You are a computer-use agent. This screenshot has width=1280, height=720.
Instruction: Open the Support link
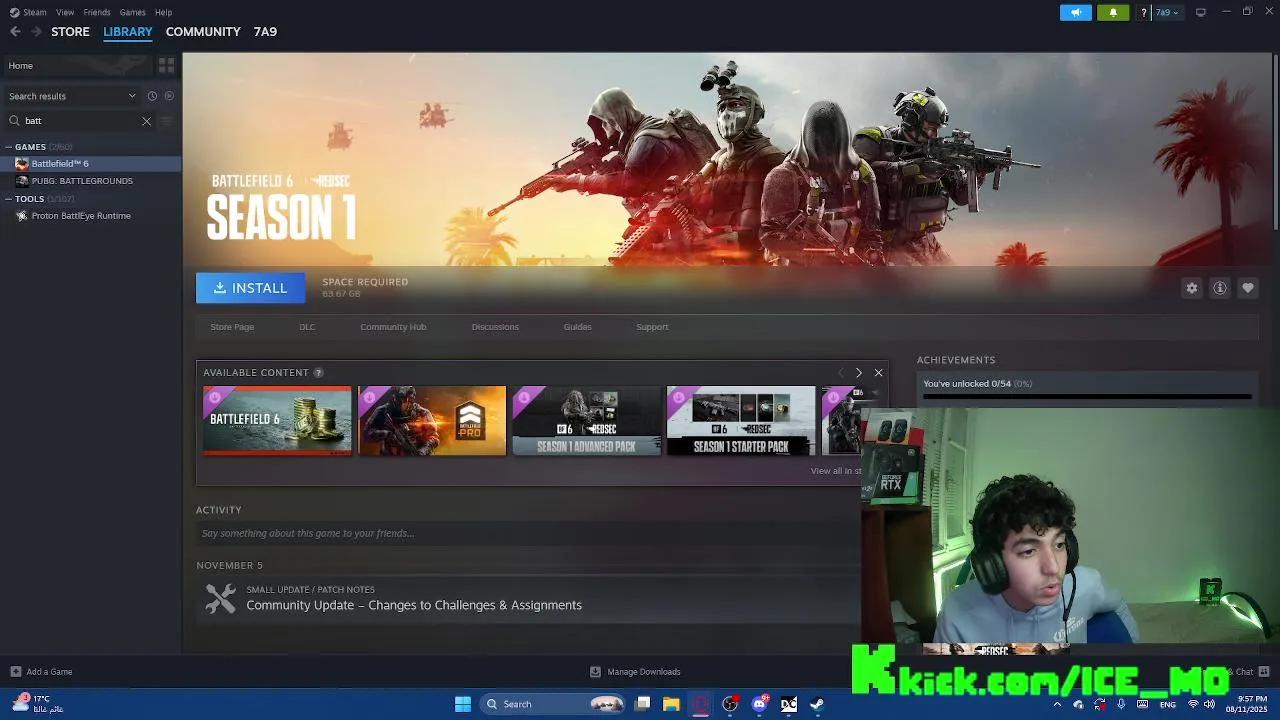[x=652, y=327]
